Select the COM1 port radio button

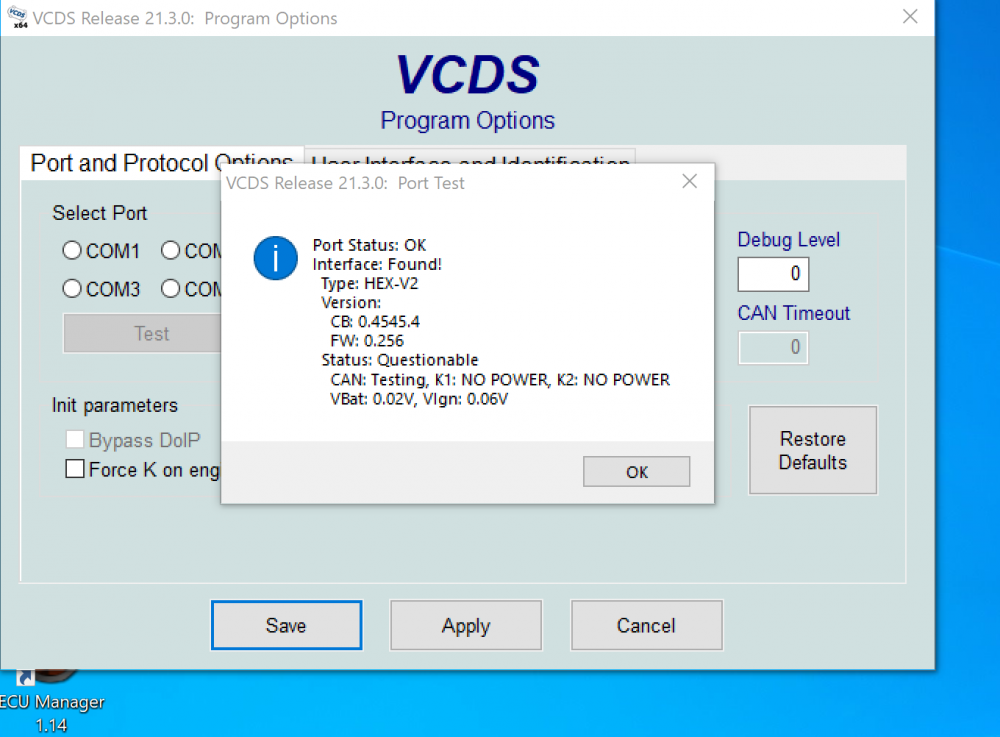72,251
